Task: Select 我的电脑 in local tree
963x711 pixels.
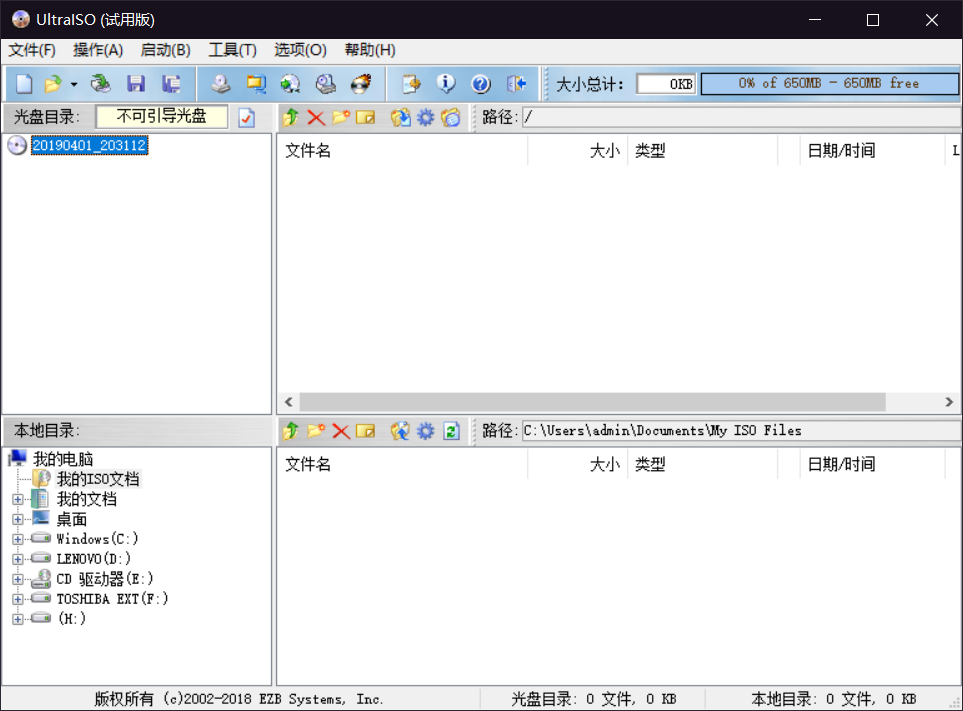Action: [63, 459]
